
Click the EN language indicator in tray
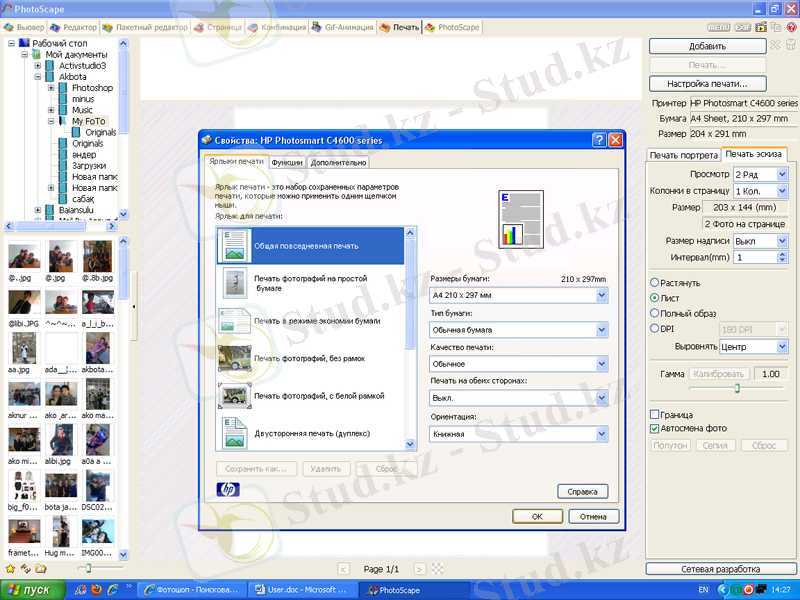click(703, 590)
